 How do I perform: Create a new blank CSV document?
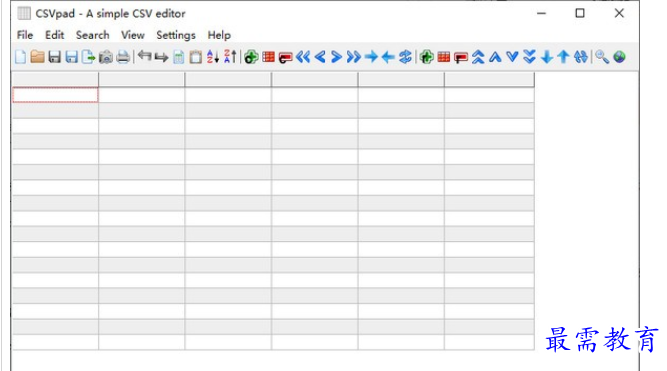[20, 57]
